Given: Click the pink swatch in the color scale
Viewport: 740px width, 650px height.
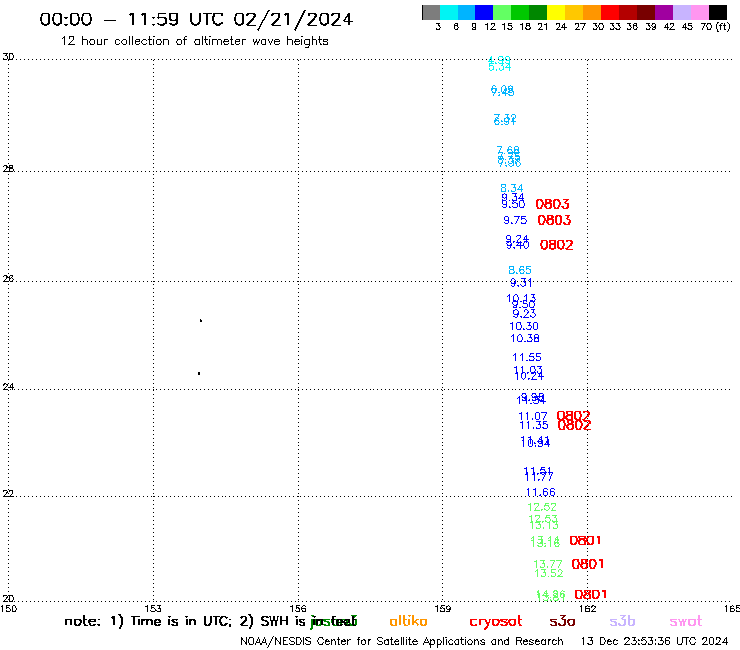Looking at the screenshot, I should coord(699,12).
